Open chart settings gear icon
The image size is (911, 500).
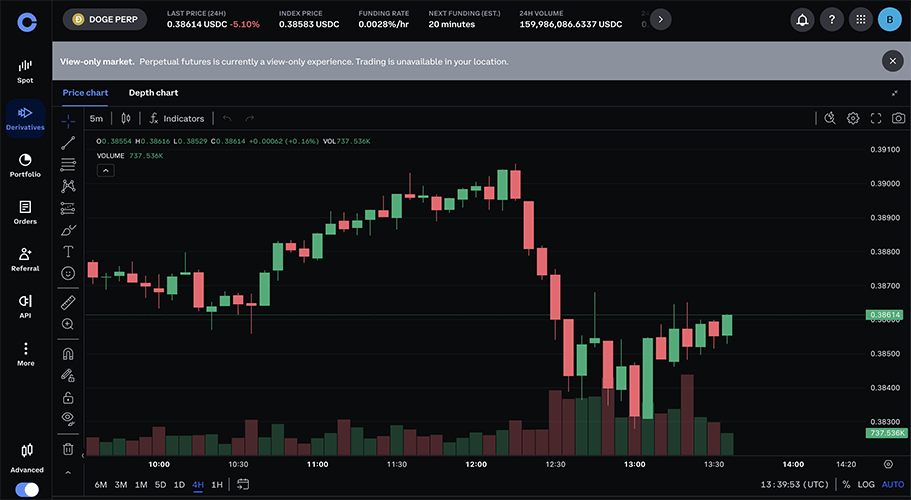[853, 118]
